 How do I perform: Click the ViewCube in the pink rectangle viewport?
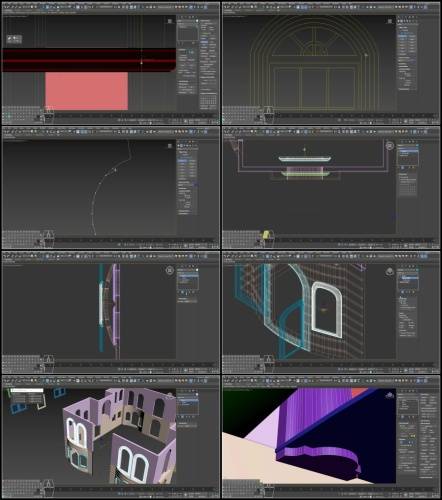coord(170,21)
